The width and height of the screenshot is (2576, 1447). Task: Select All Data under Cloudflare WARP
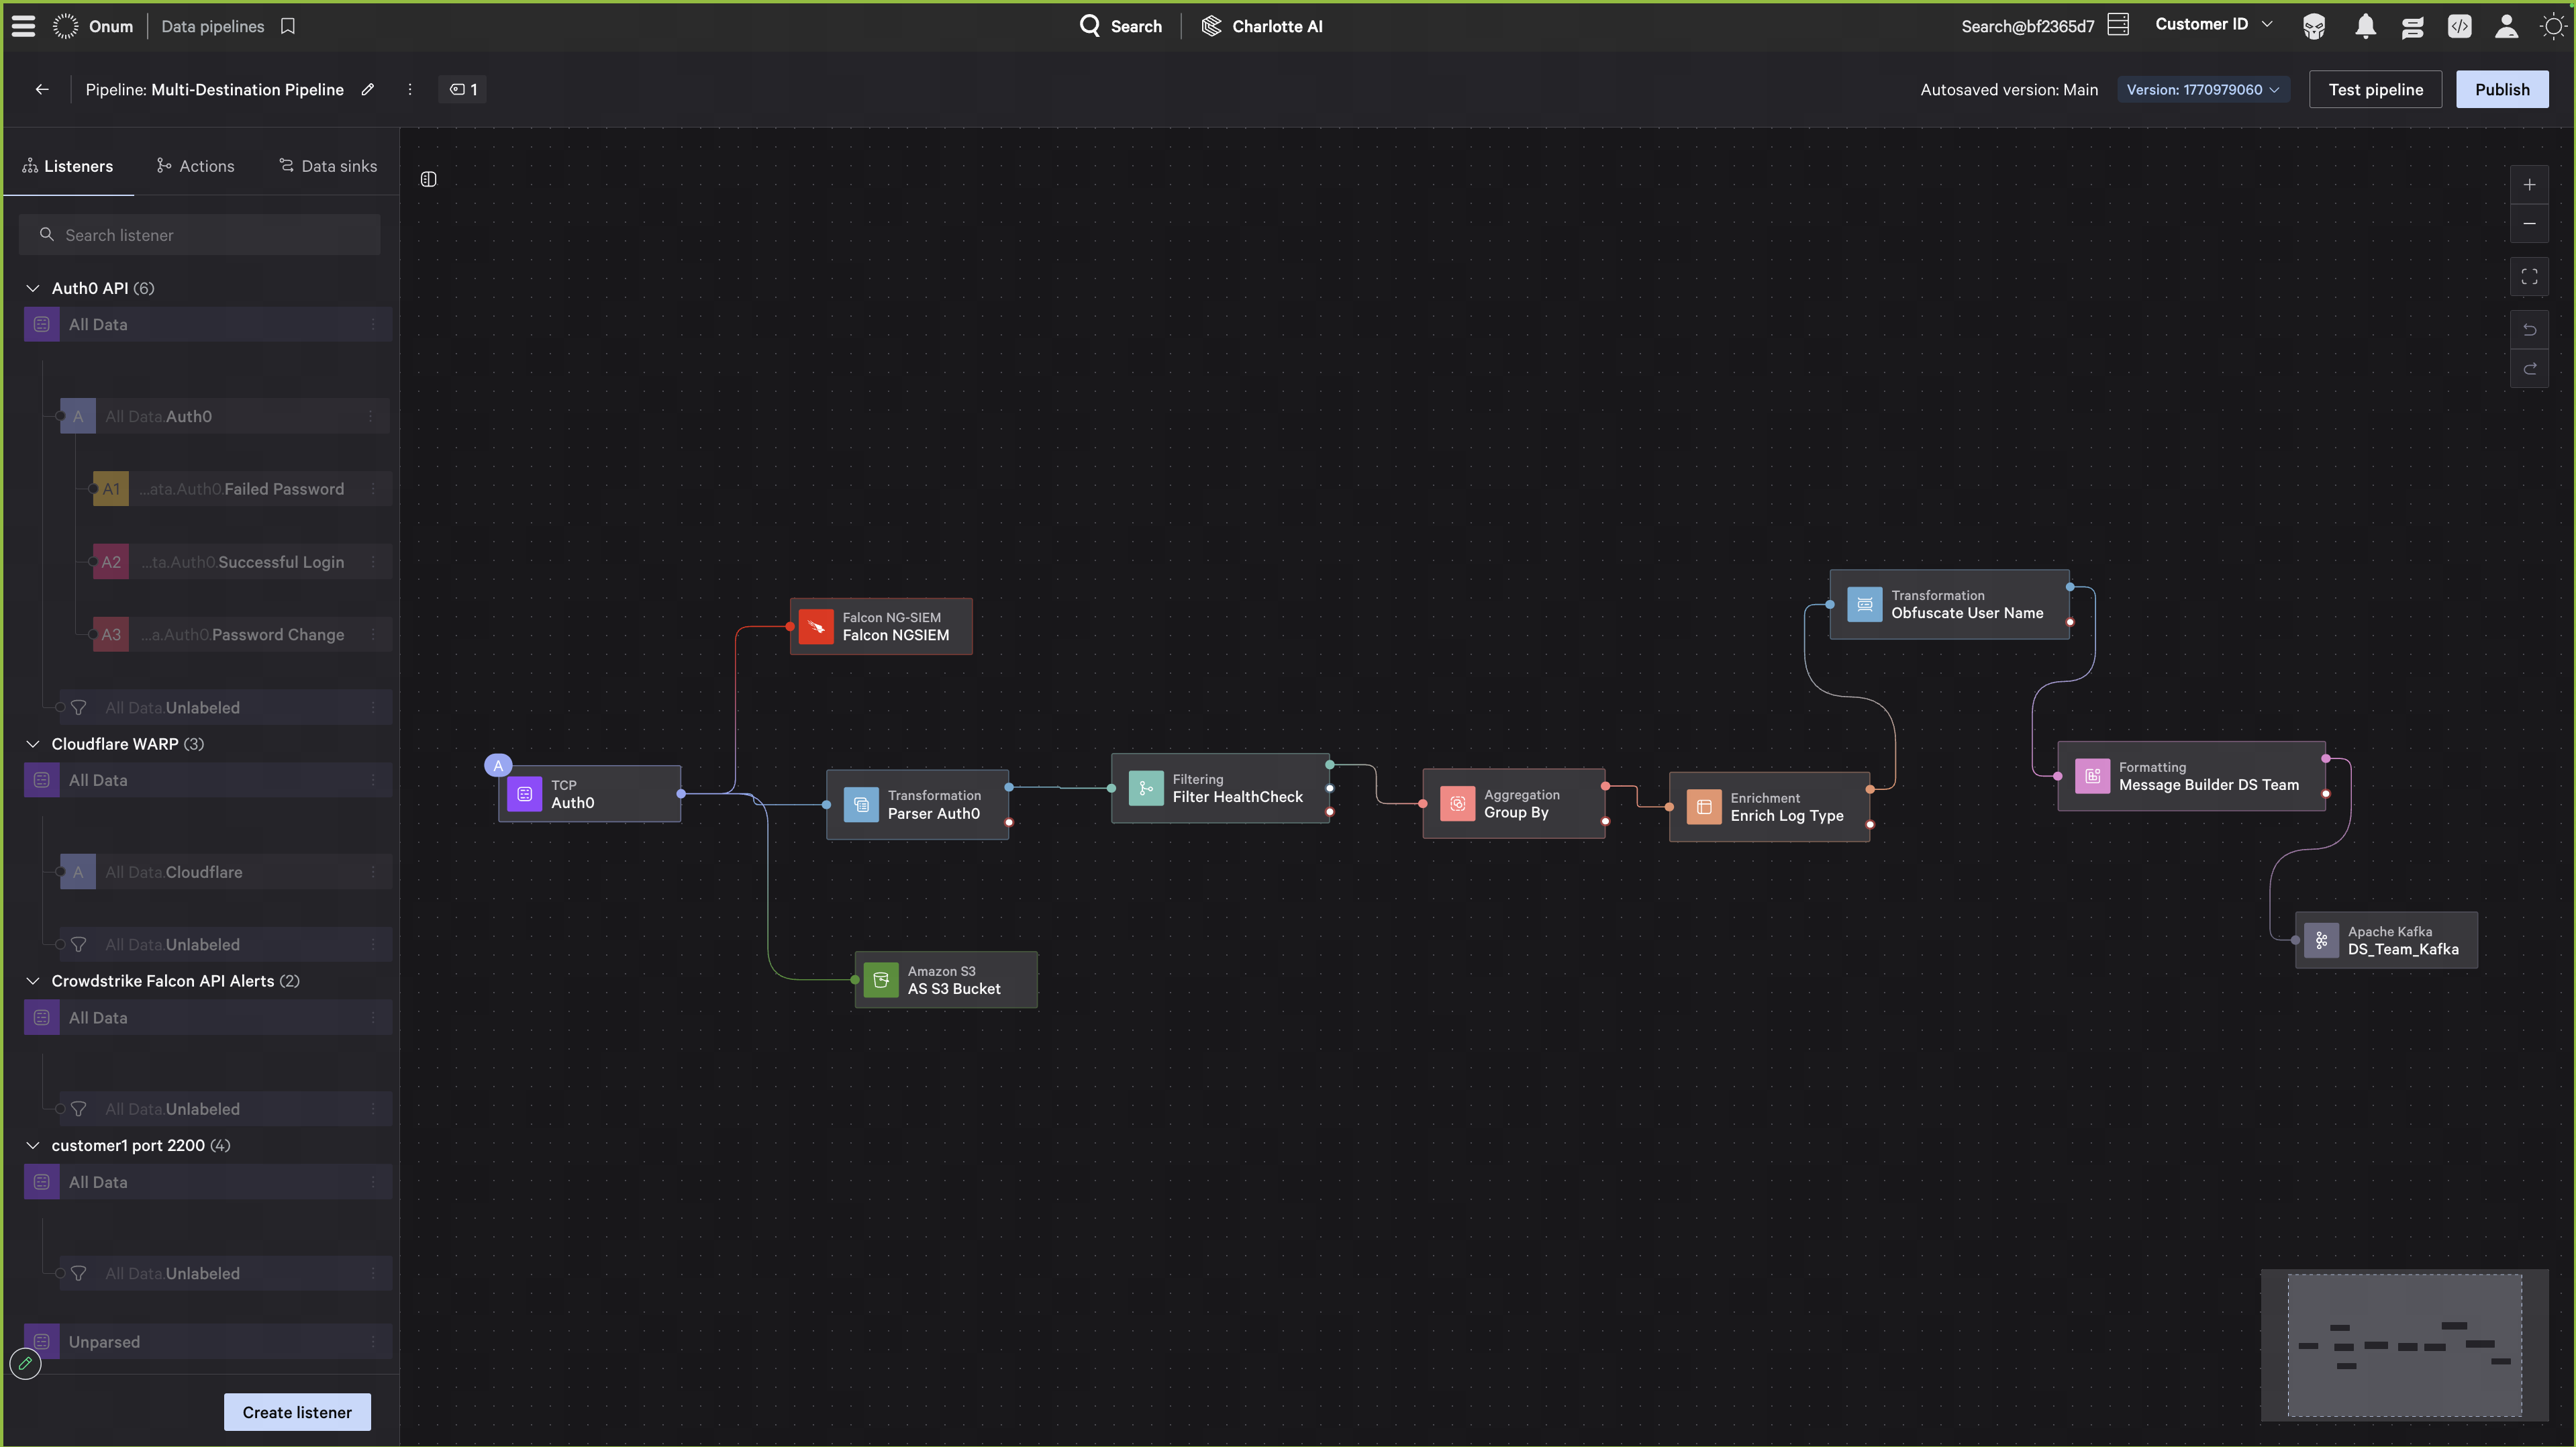208,780
